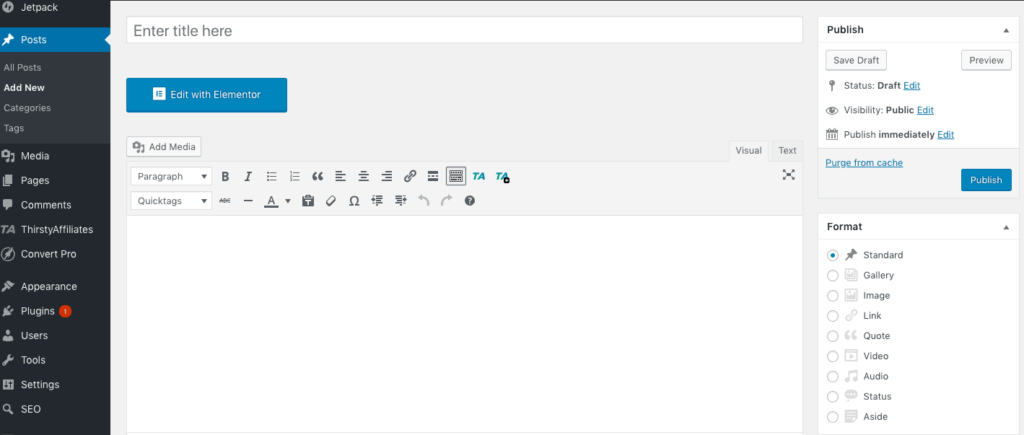This screenshot has height=435, width=1024.
Task: Insert special character omega icon
Action: [x=354, y=201]
